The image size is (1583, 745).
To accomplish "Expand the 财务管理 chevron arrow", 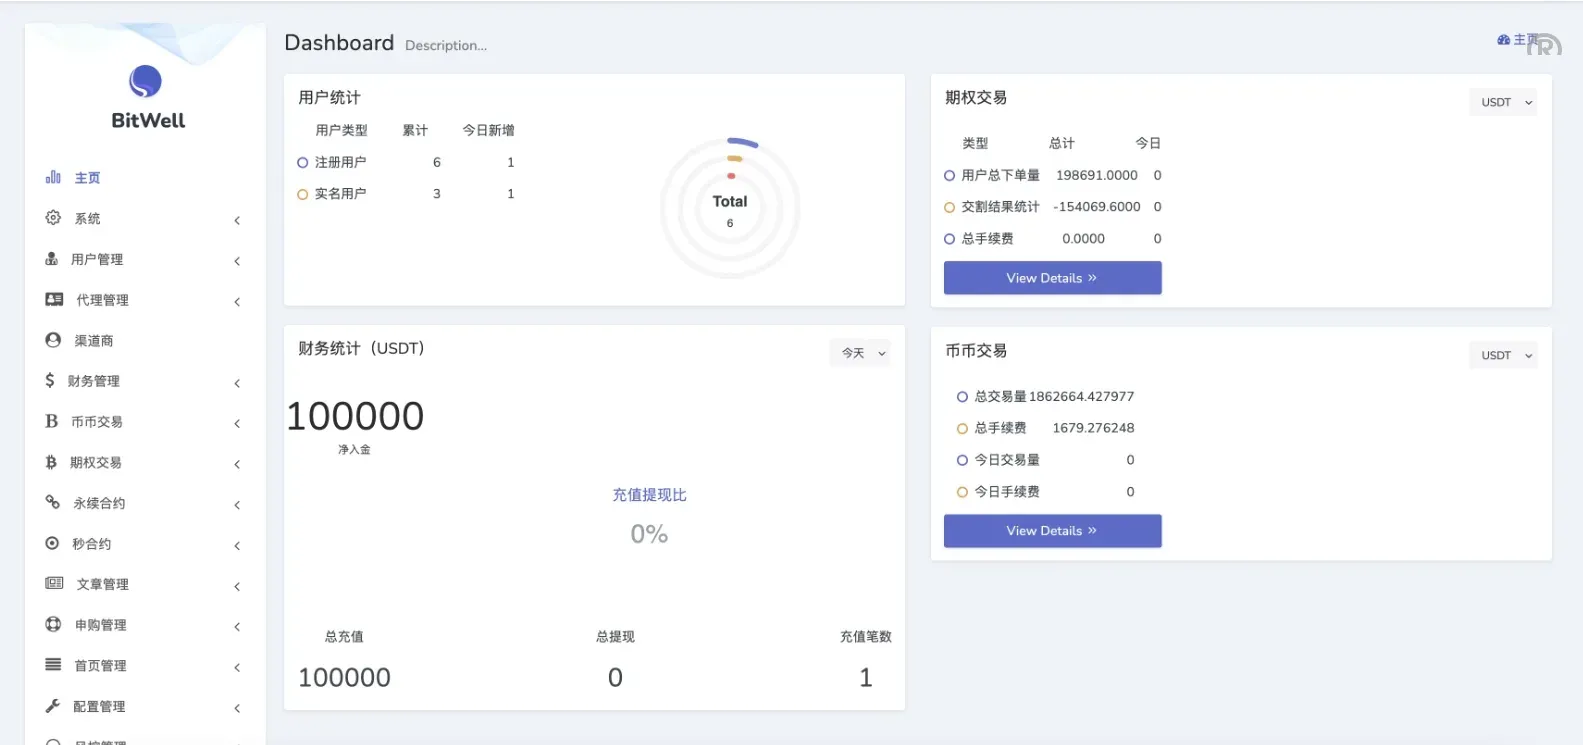I will [237, 383].
